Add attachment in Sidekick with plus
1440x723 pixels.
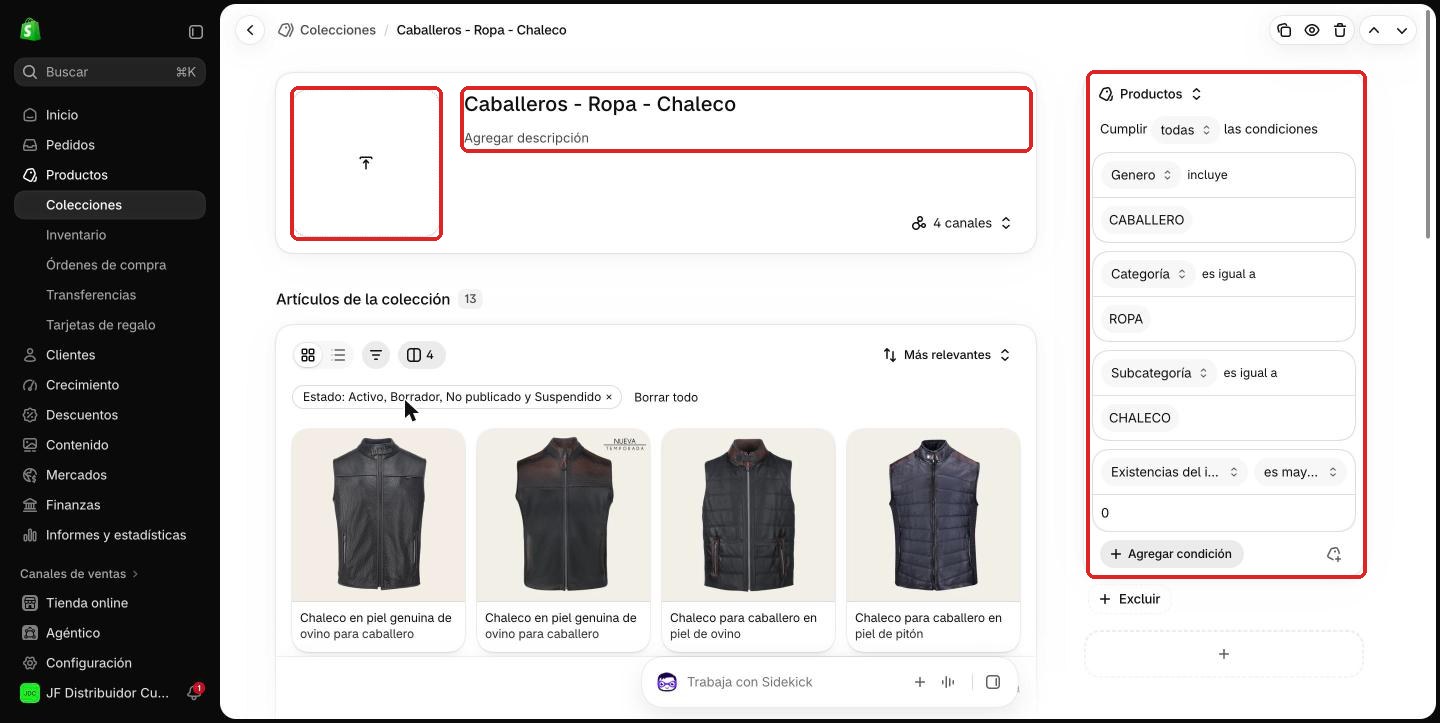click(x=919, y=682)
